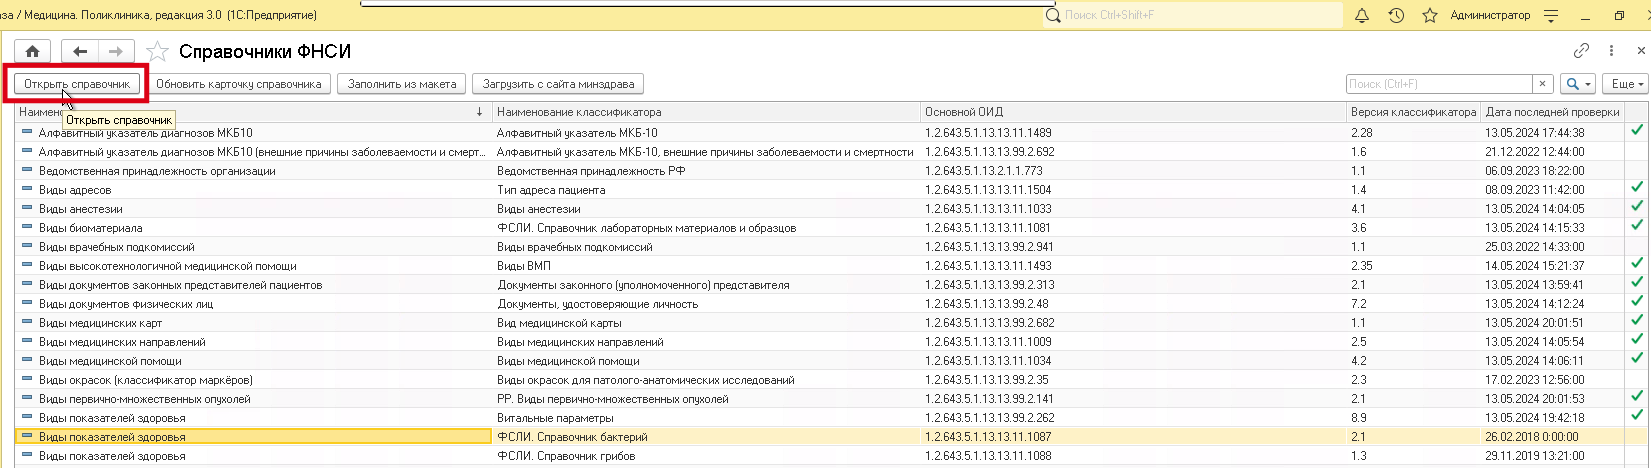Screen dimensions: 1651x468
Task: Click date 17.02.2023 12:56:00 cell
Action: tap(1552, 379)
